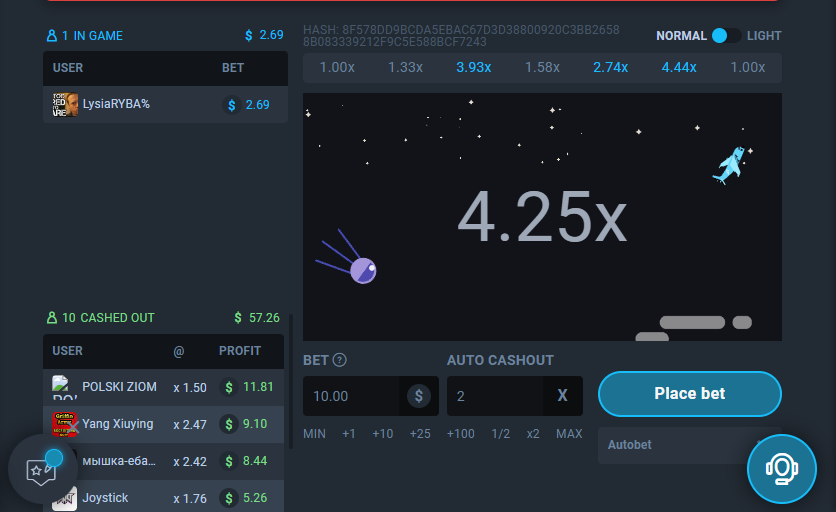Click Yang Xiuying's avatar image
Screen dimensions: 836x512
pyautogui.click(x=65, y=424)
